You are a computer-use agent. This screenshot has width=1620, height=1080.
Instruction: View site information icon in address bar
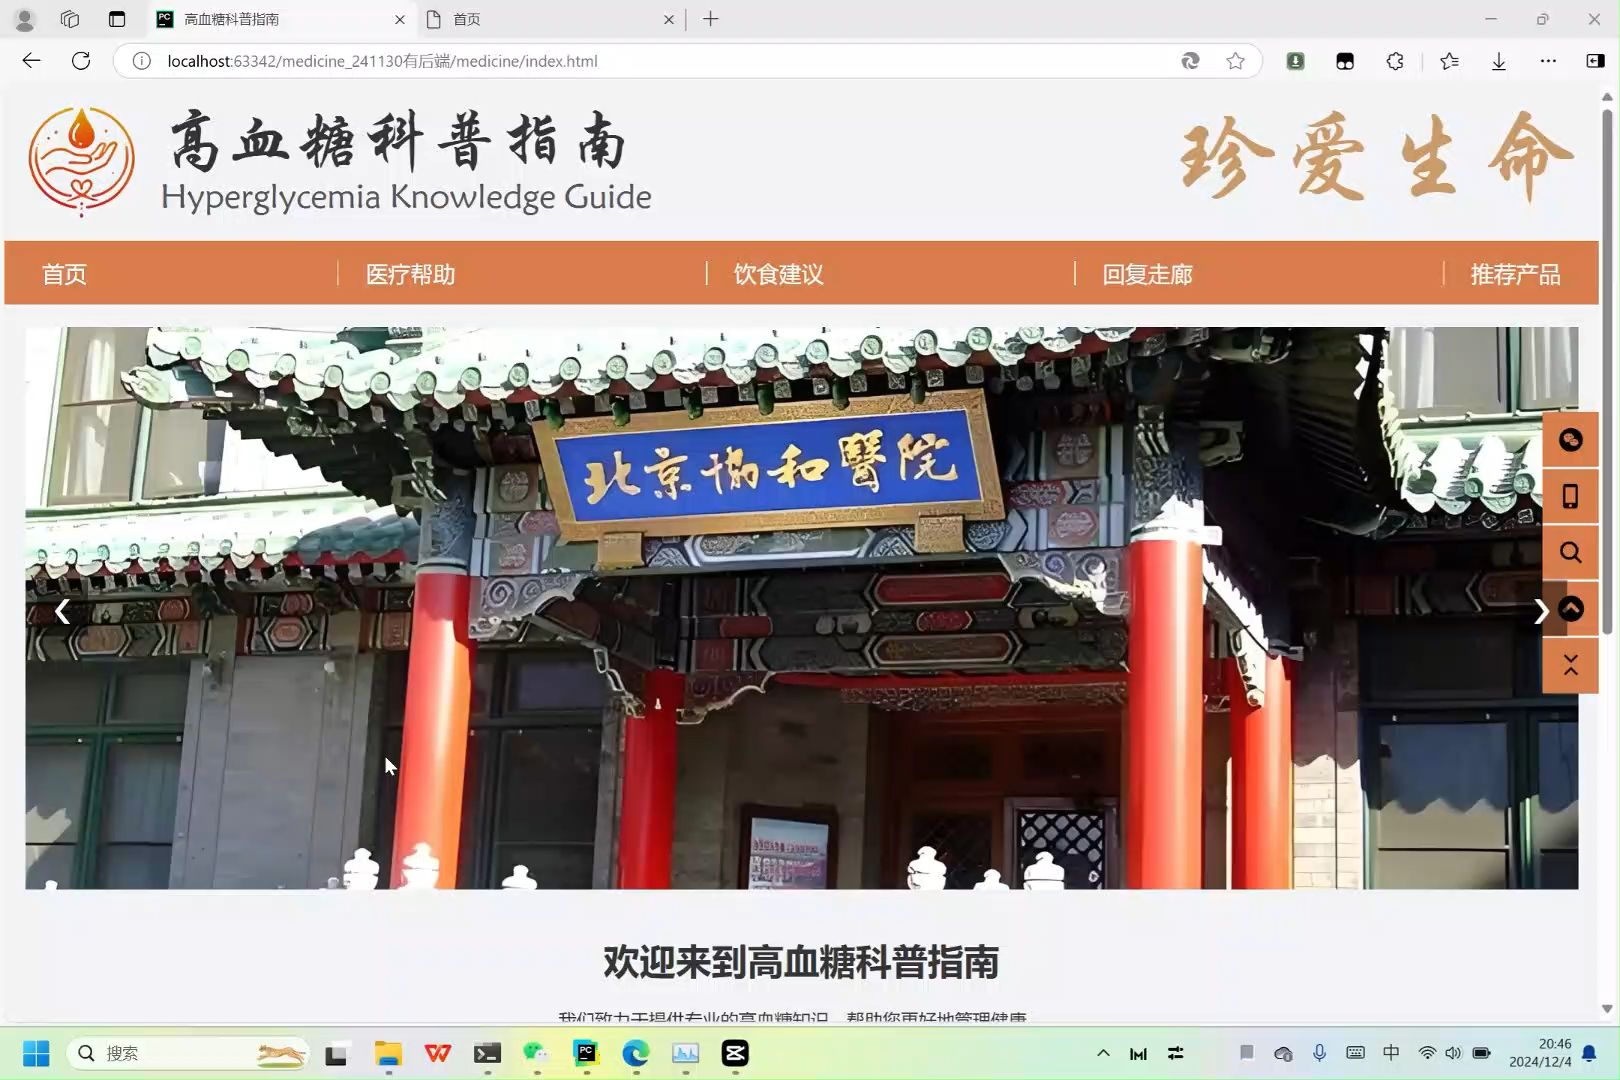click(x=142, y=61)
